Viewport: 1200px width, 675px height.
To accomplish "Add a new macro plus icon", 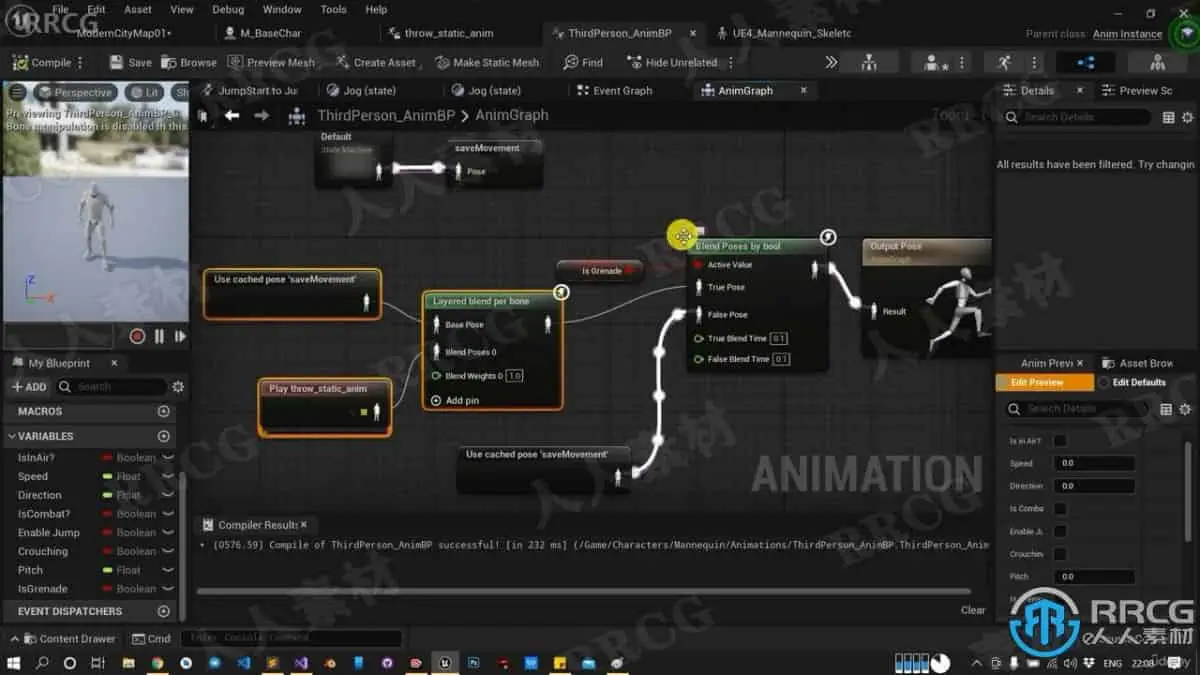I will tap(164, 411).
